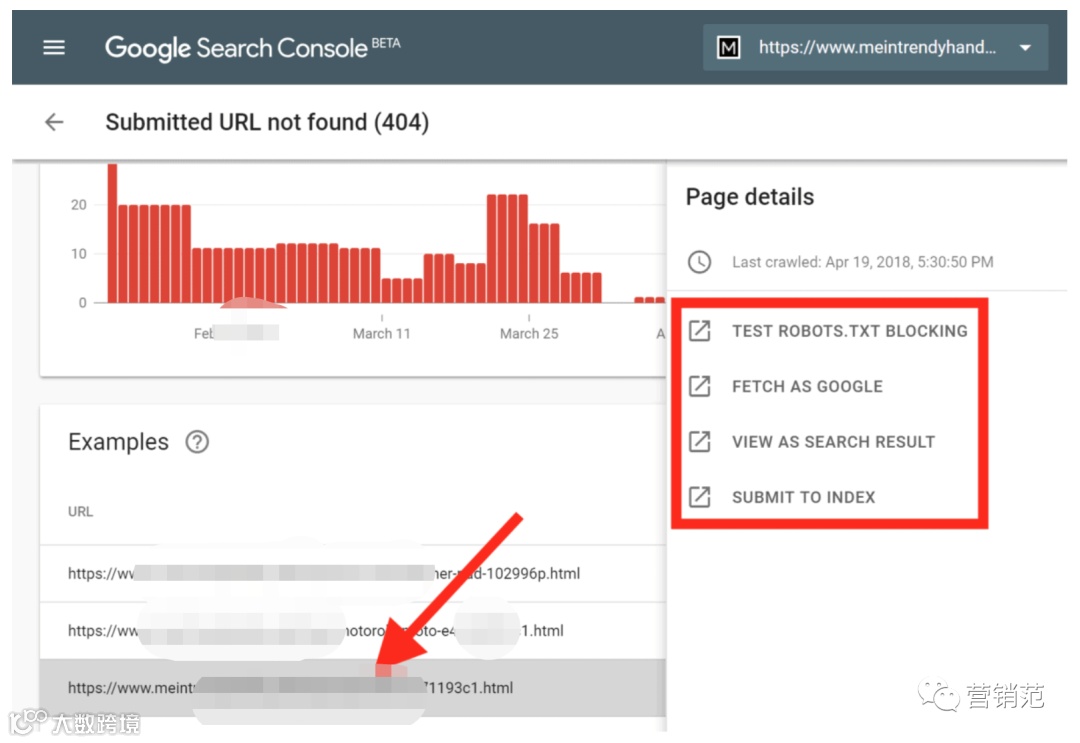Screen dimensions: 1080x743
Task: Click the URL column header
Action: click(x=80, y=512)
